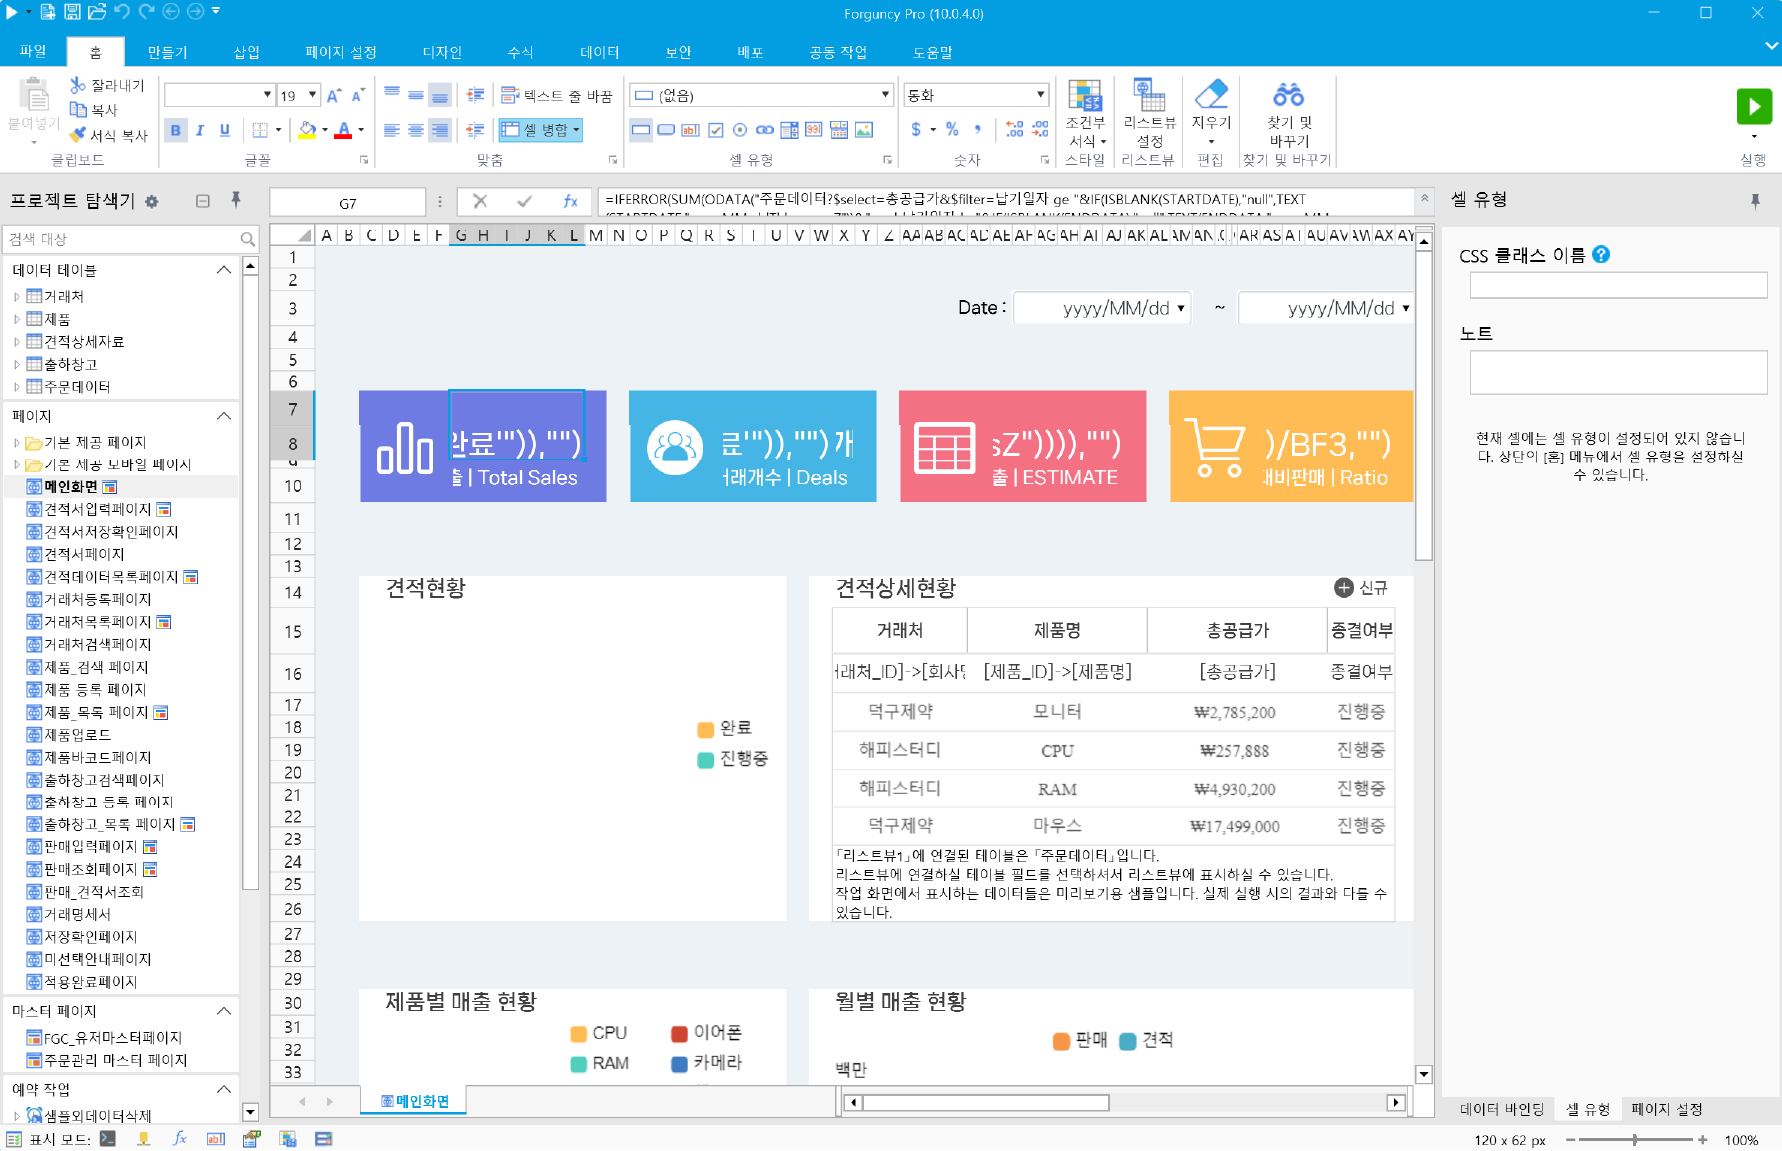The height and width of the screenshot is (1151, 1782).
Task: Toggle align text right
Action: (440, 130)
